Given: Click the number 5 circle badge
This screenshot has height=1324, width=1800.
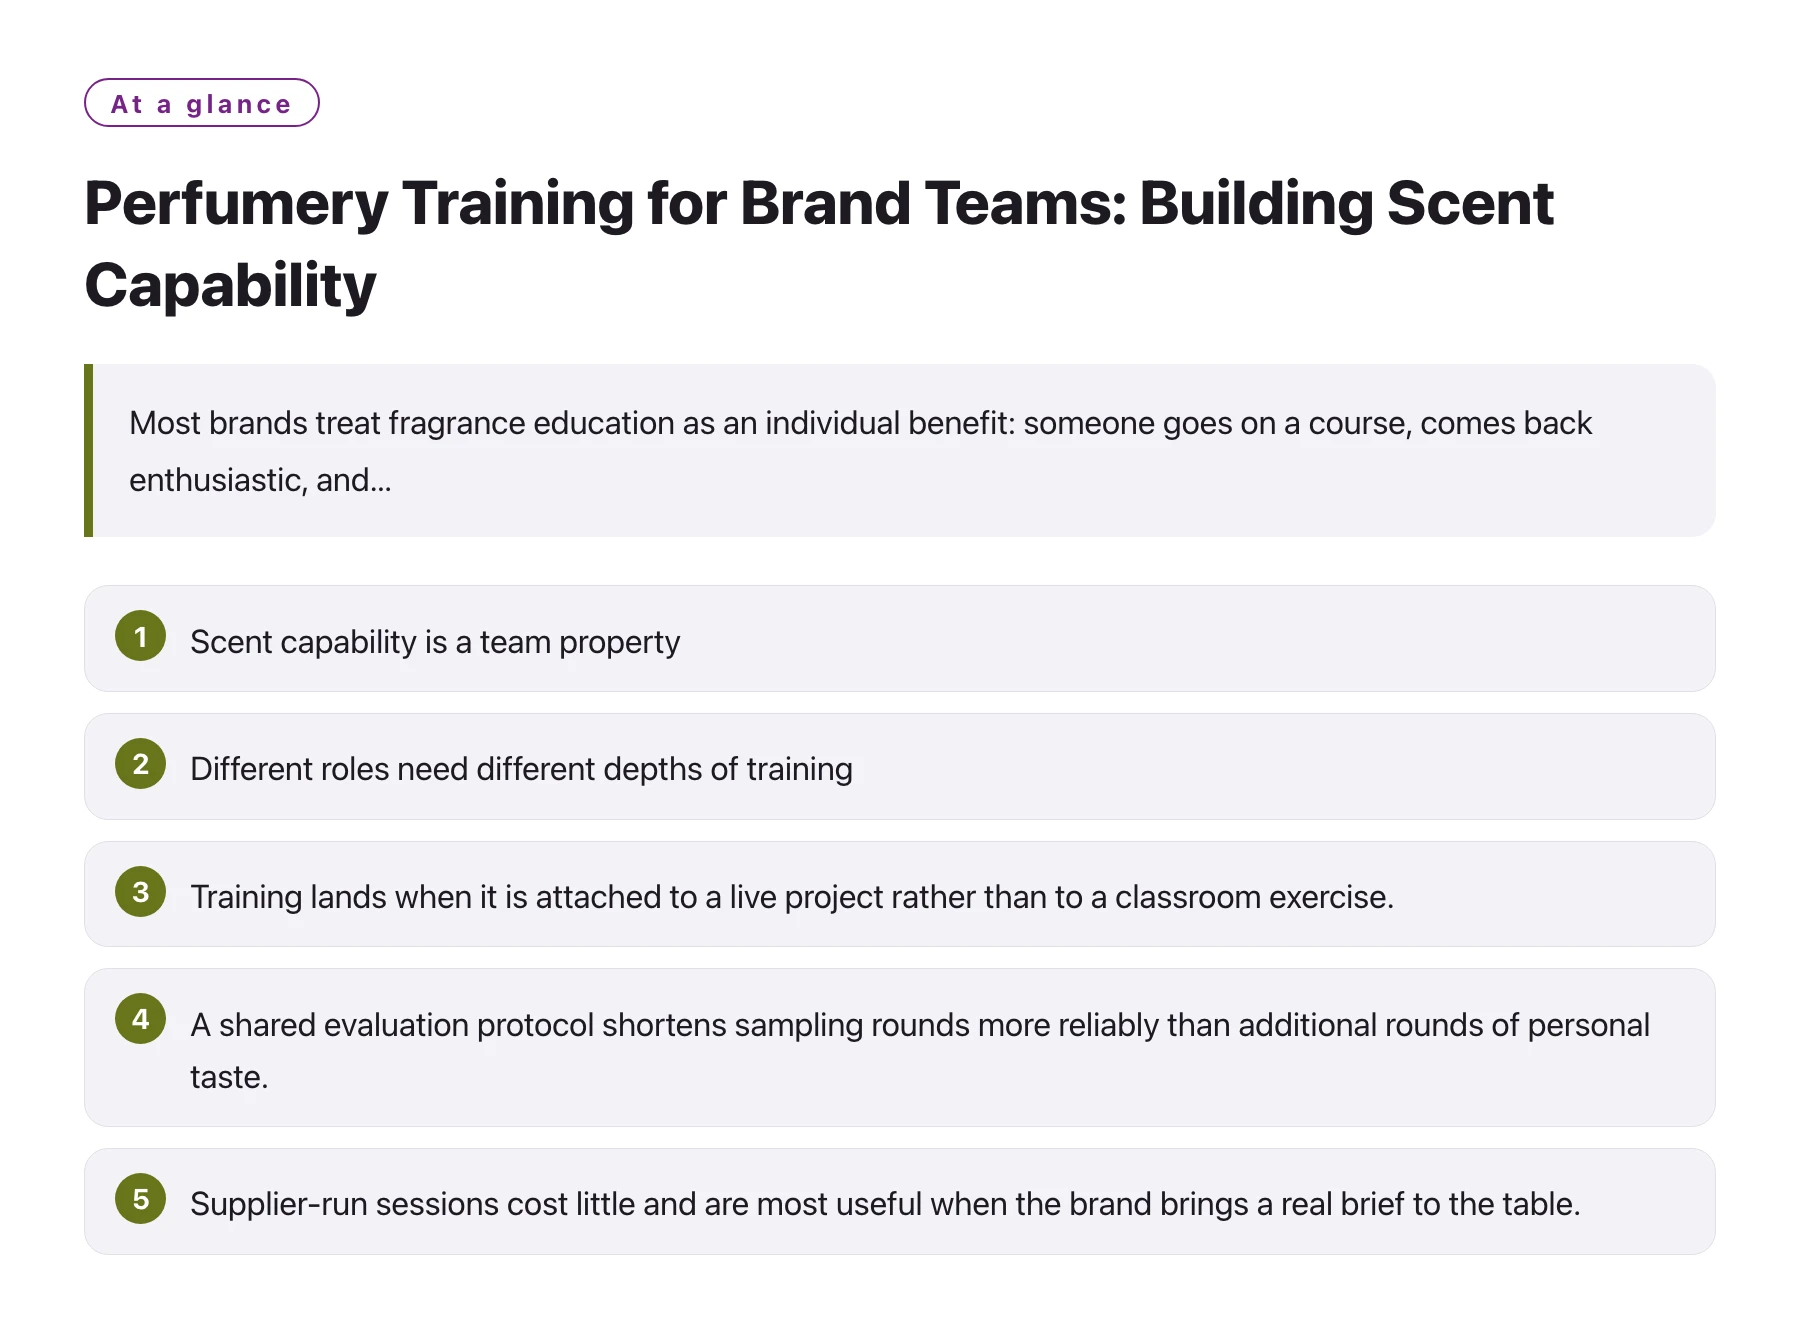Looking at the screenshot, I should pos(140,1199).
